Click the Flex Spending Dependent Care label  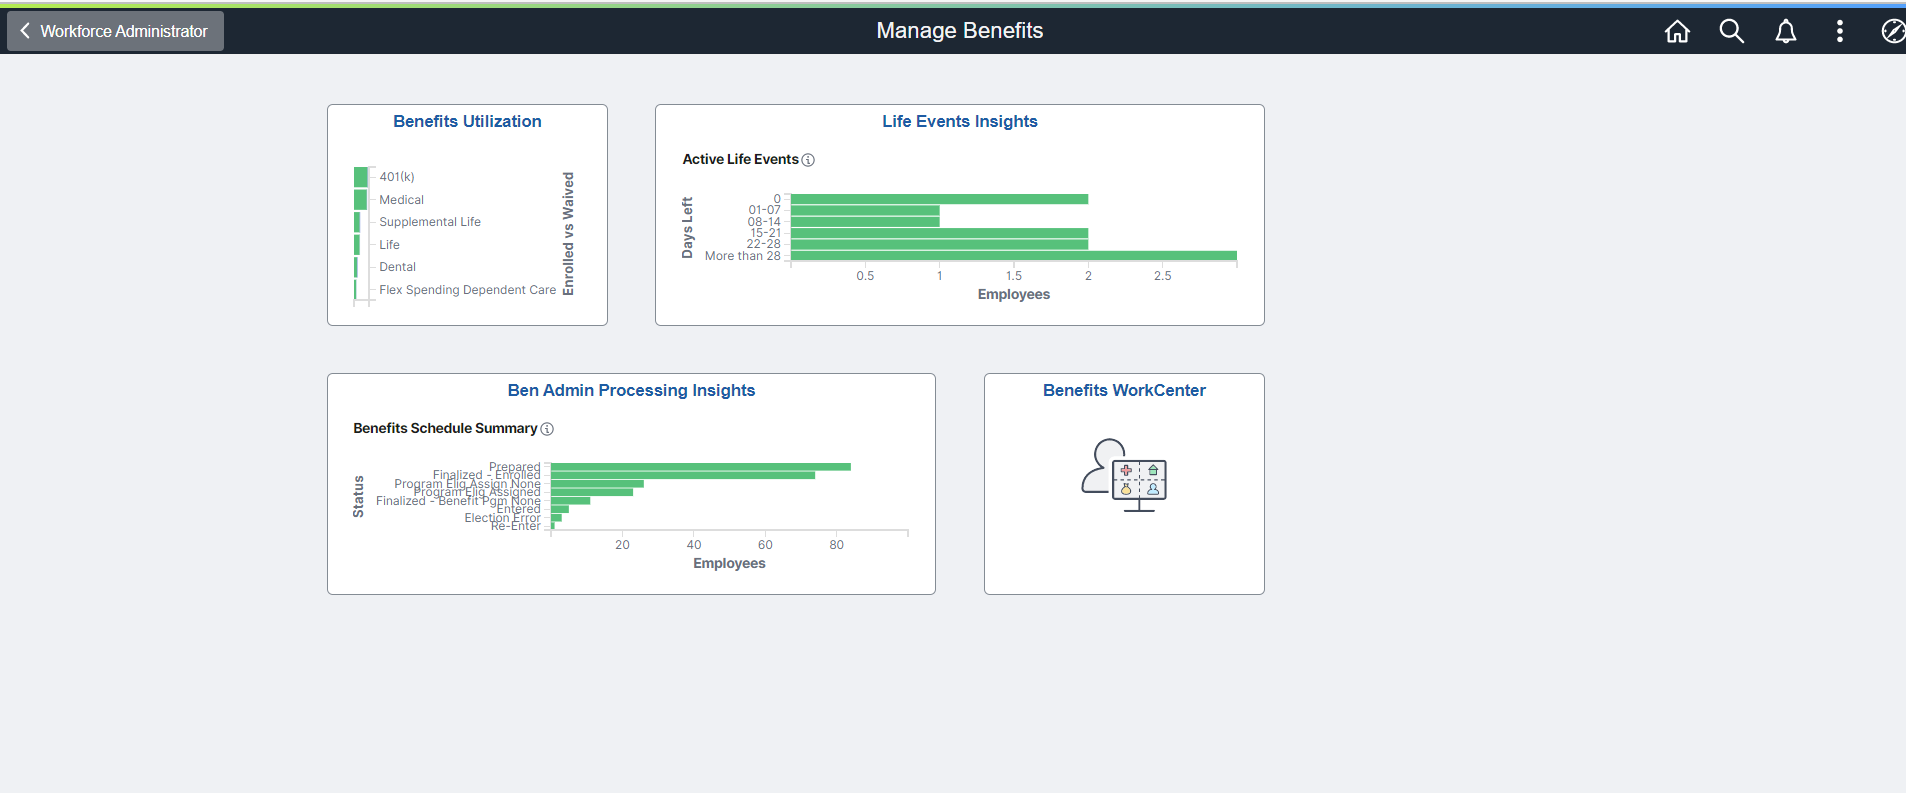point(467,290)
